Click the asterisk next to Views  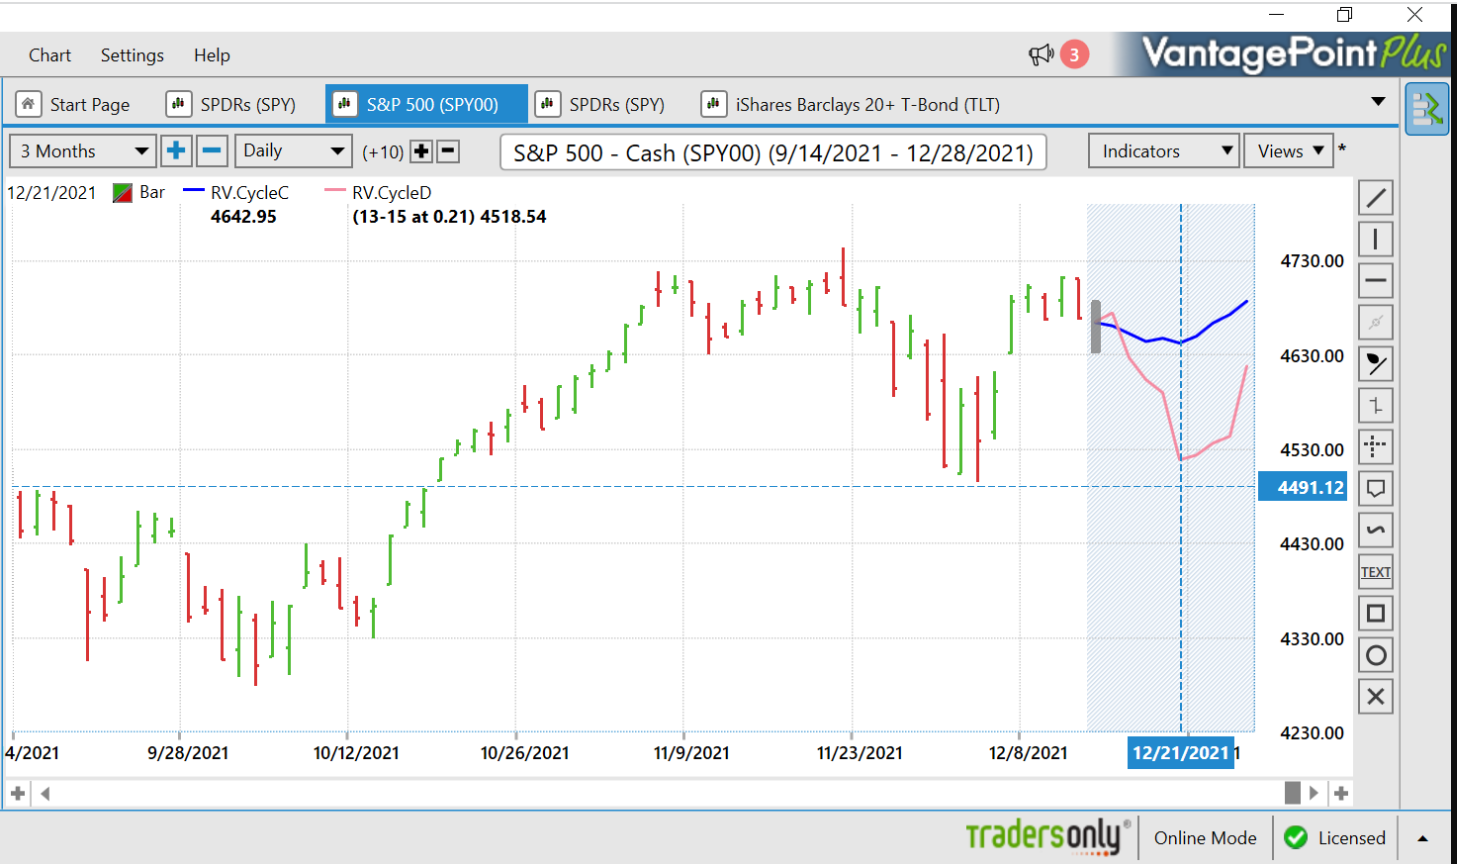click(x=1342, y=148)
